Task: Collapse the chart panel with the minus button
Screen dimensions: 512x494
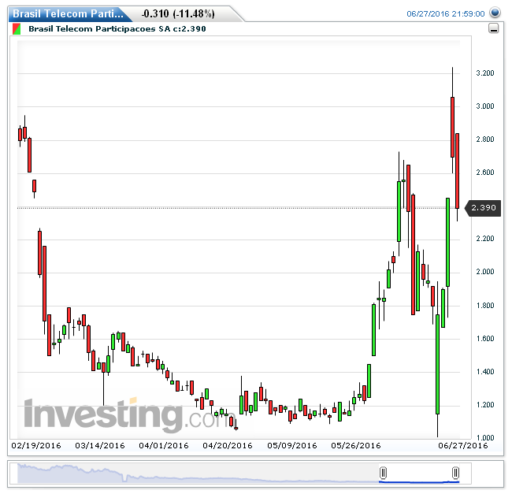Action: pyautogui.click(x=494, y=29)
